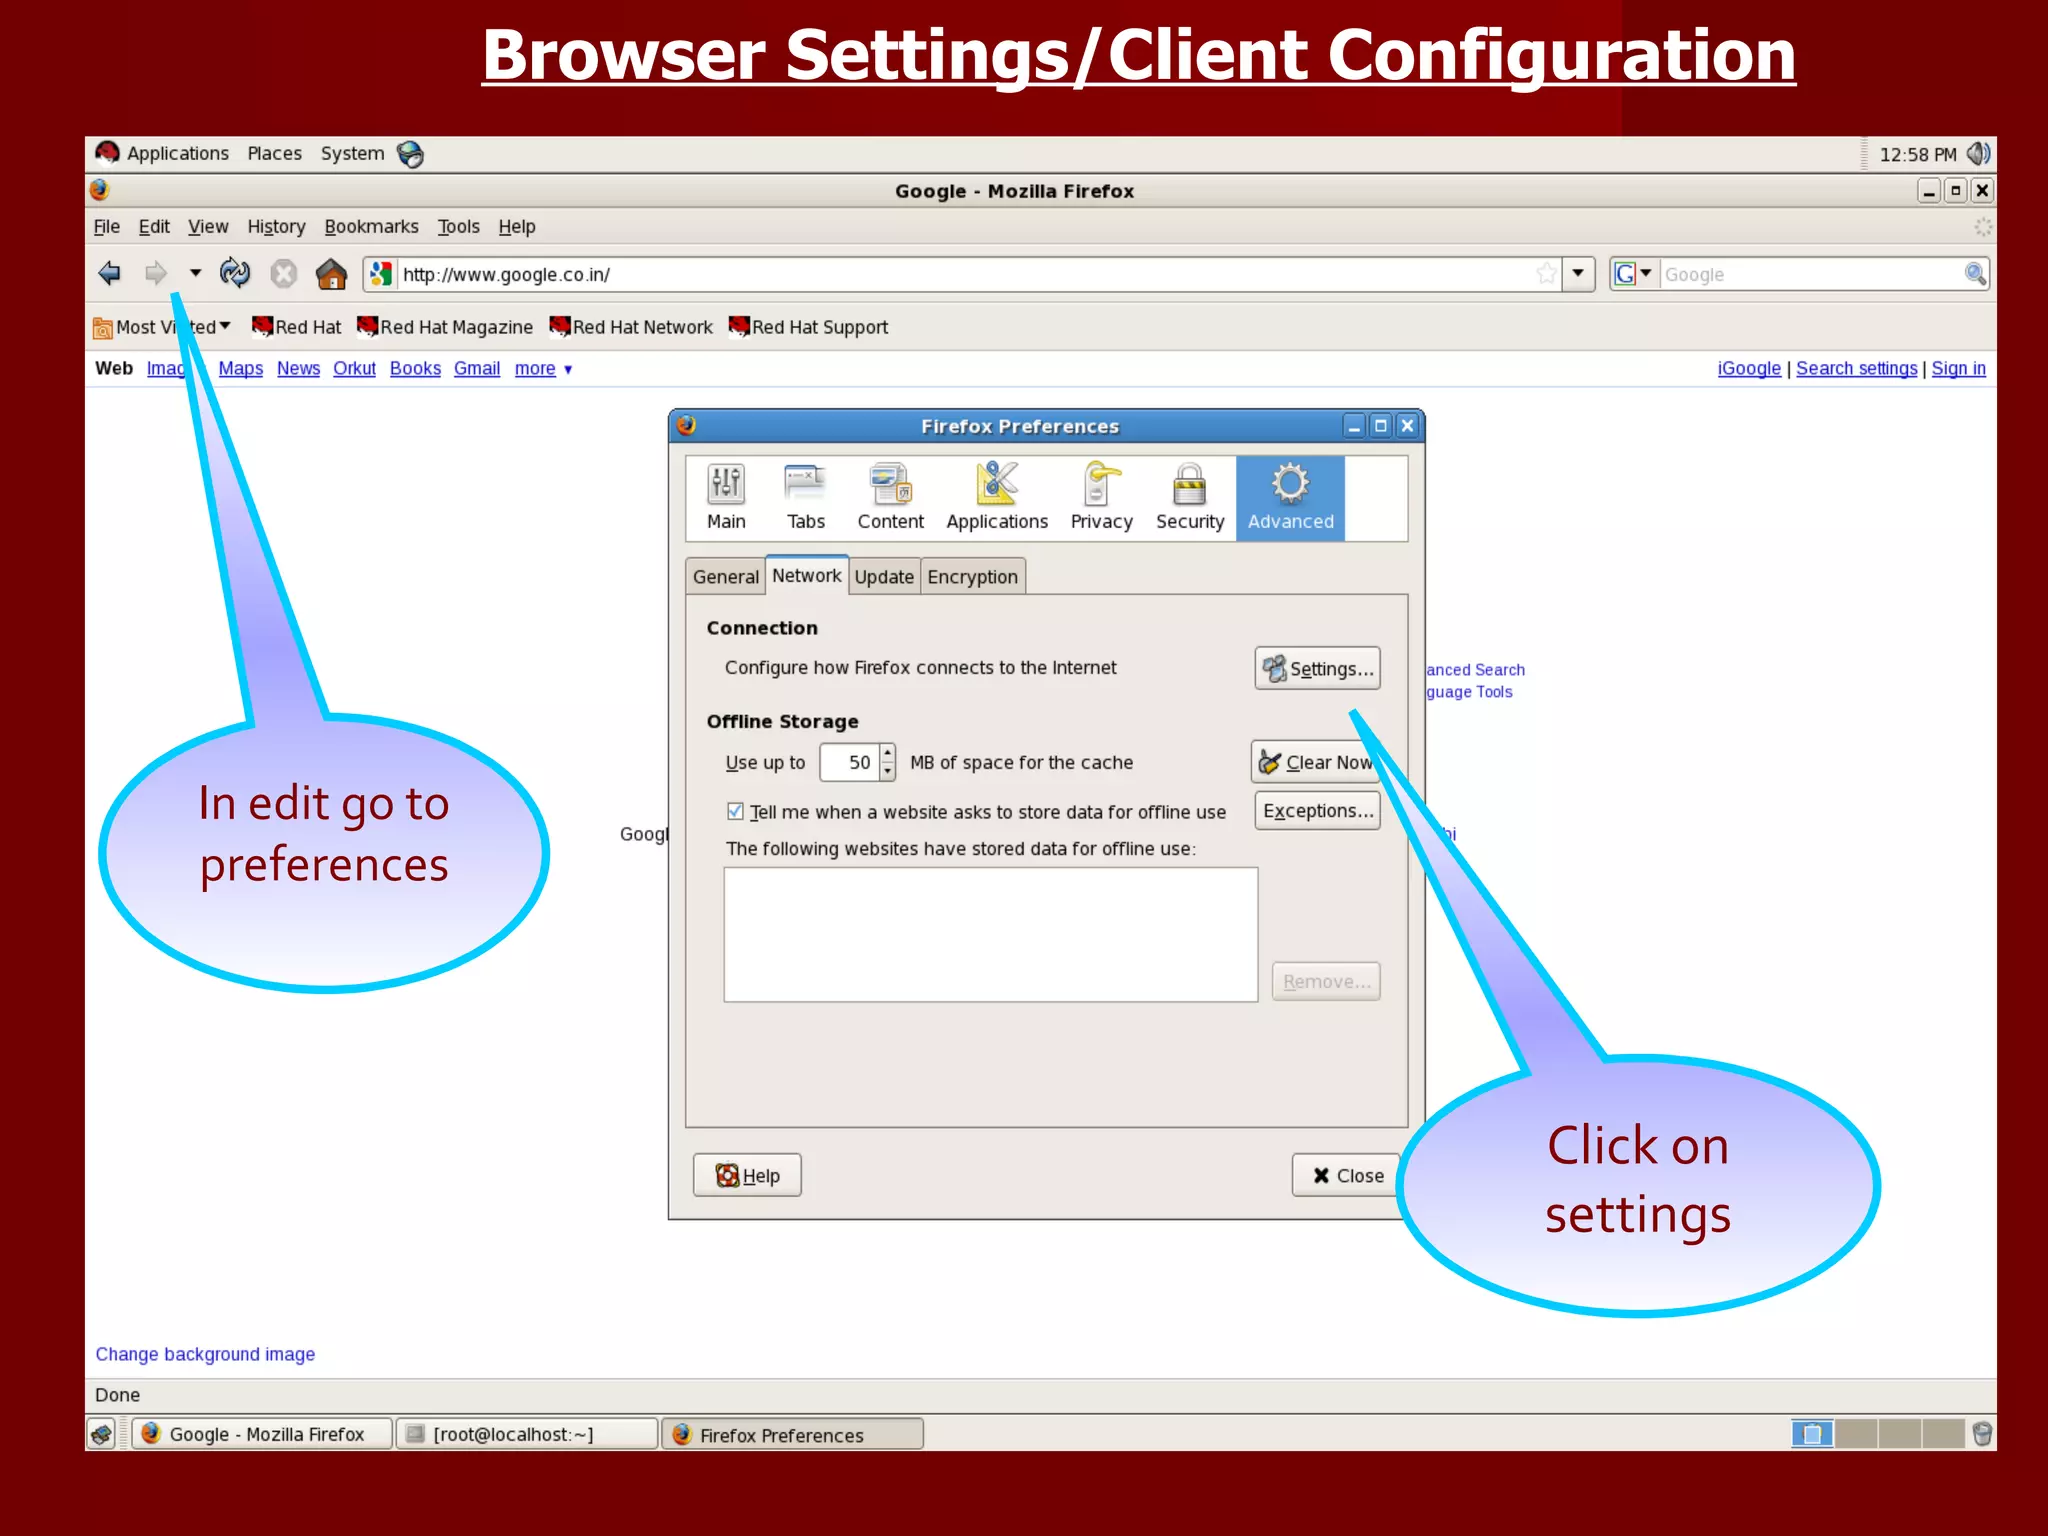
Task: Open the Applications preferences pane
Action: (x=997, y=498)
